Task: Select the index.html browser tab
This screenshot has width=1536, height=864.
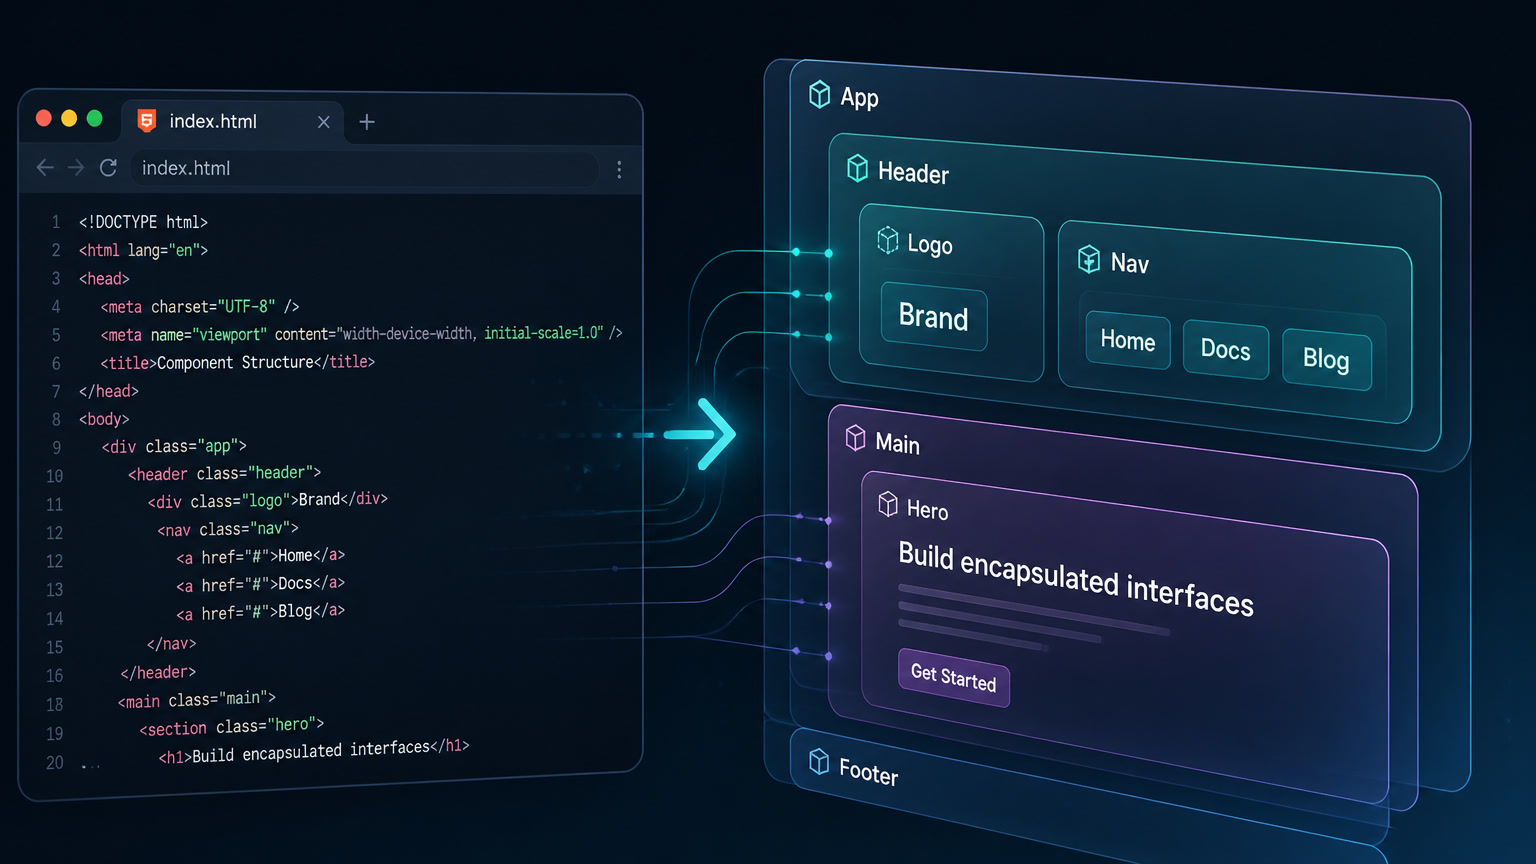Action: point(232,121)
